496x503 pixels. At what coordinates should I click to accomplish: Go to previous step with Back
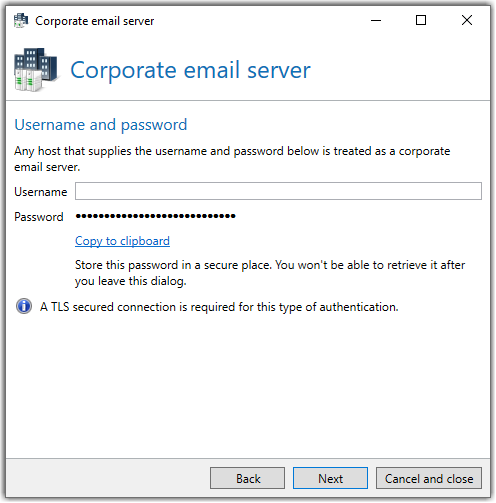tap(248, 479)
